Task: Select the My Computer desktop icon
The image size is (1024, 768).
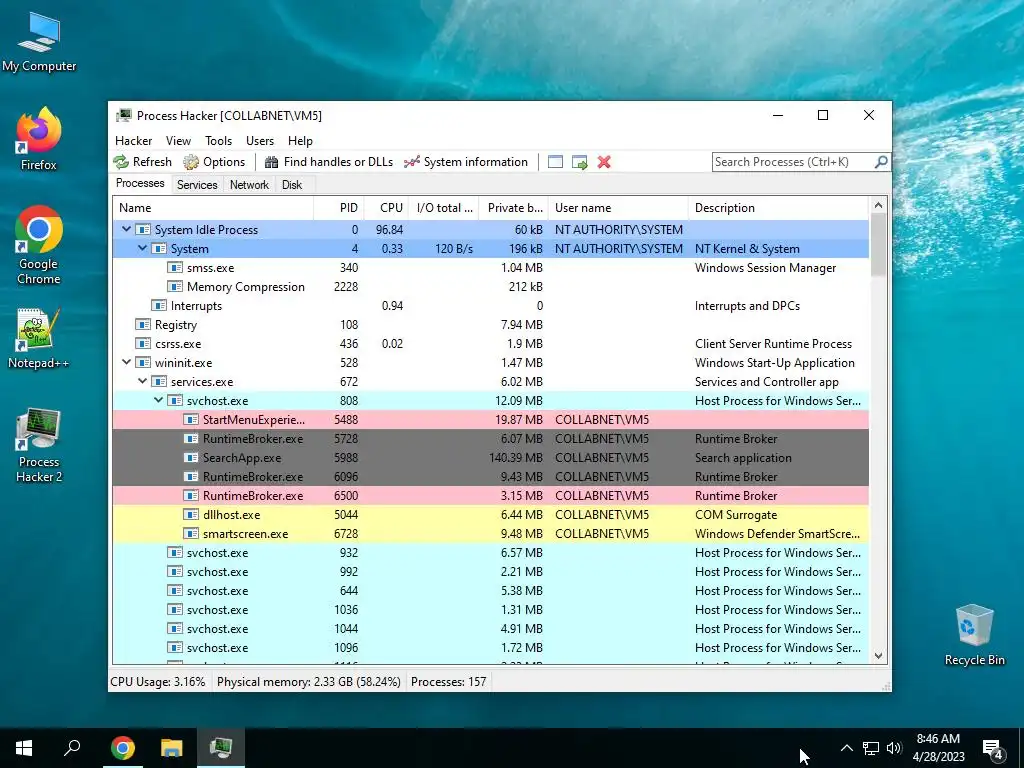Action: 39,41
